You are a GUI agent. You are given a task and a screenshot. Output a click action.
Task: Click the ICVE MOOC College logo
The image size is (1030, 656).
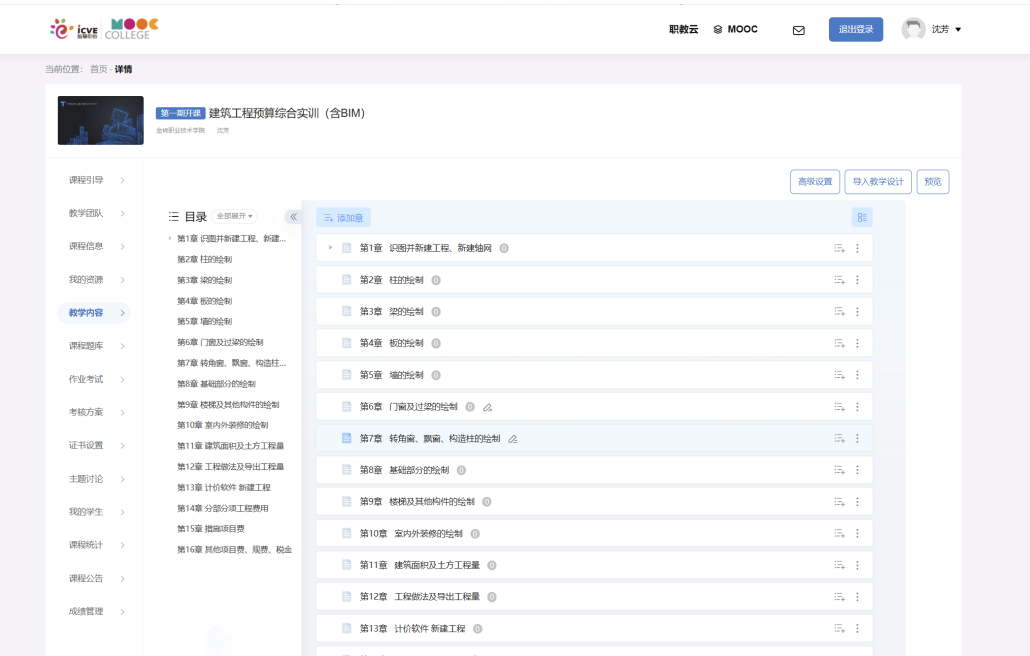104,29
